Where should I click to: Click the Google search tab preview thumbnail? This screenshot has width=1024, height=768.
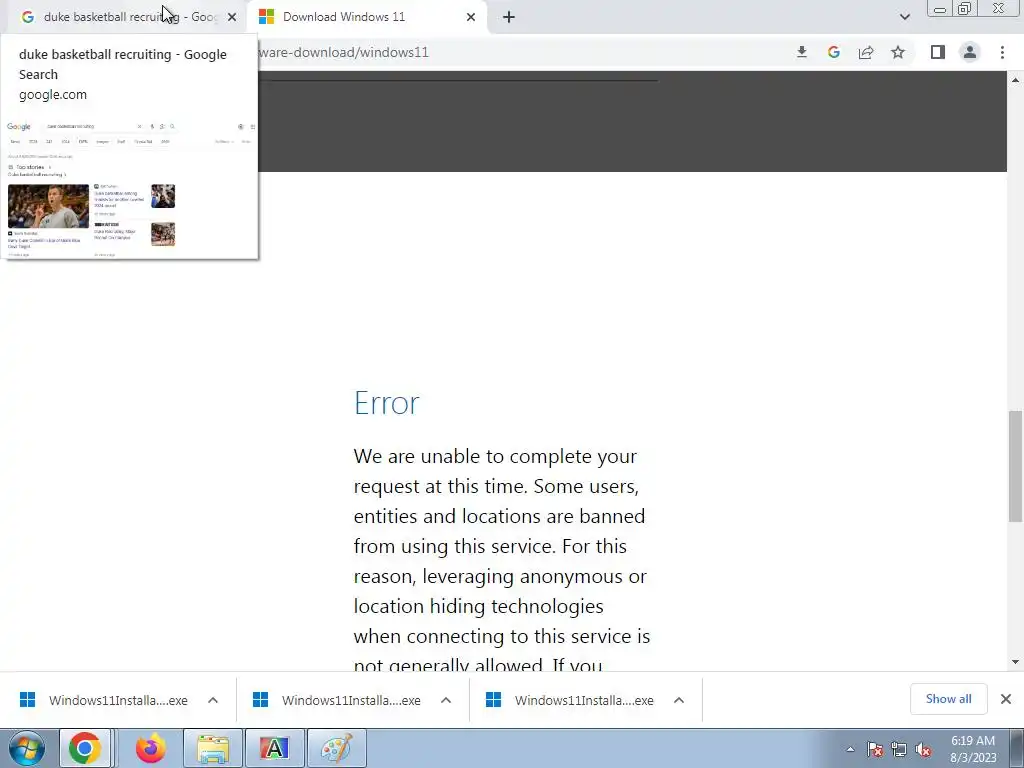coord(129,188)
